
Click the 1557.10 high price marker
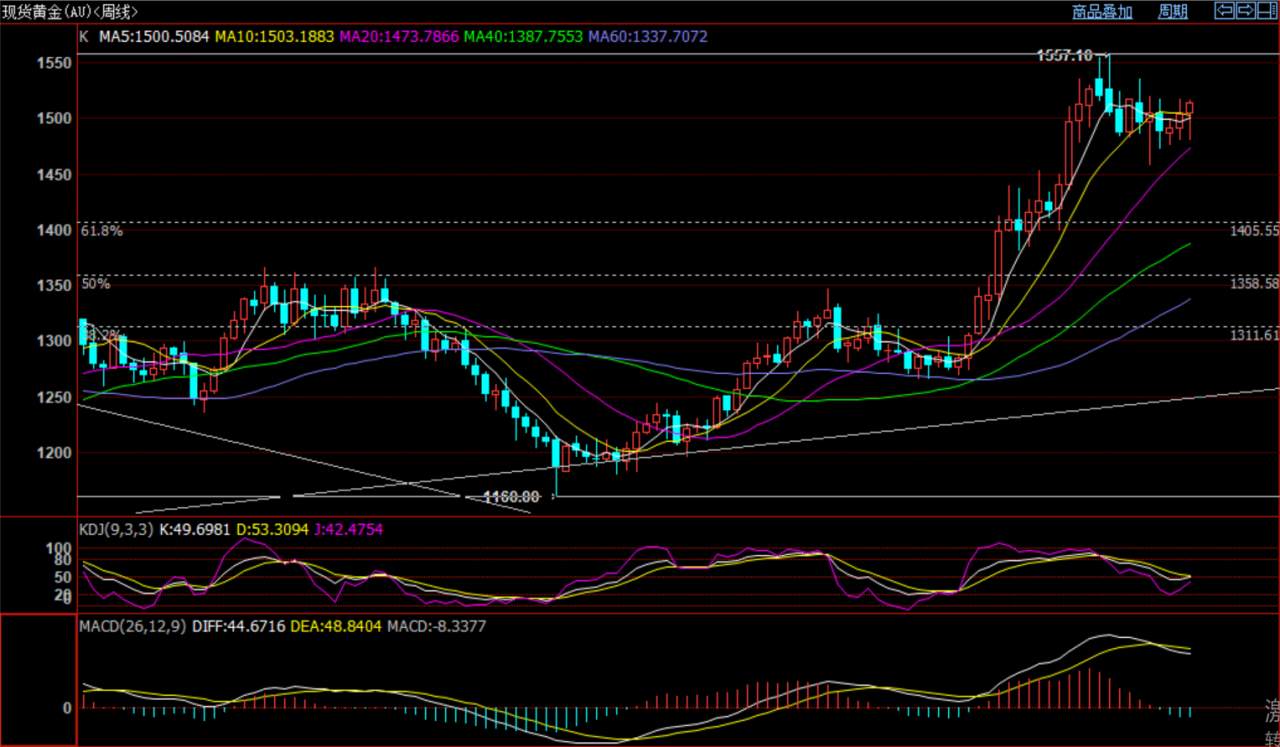1064,56
